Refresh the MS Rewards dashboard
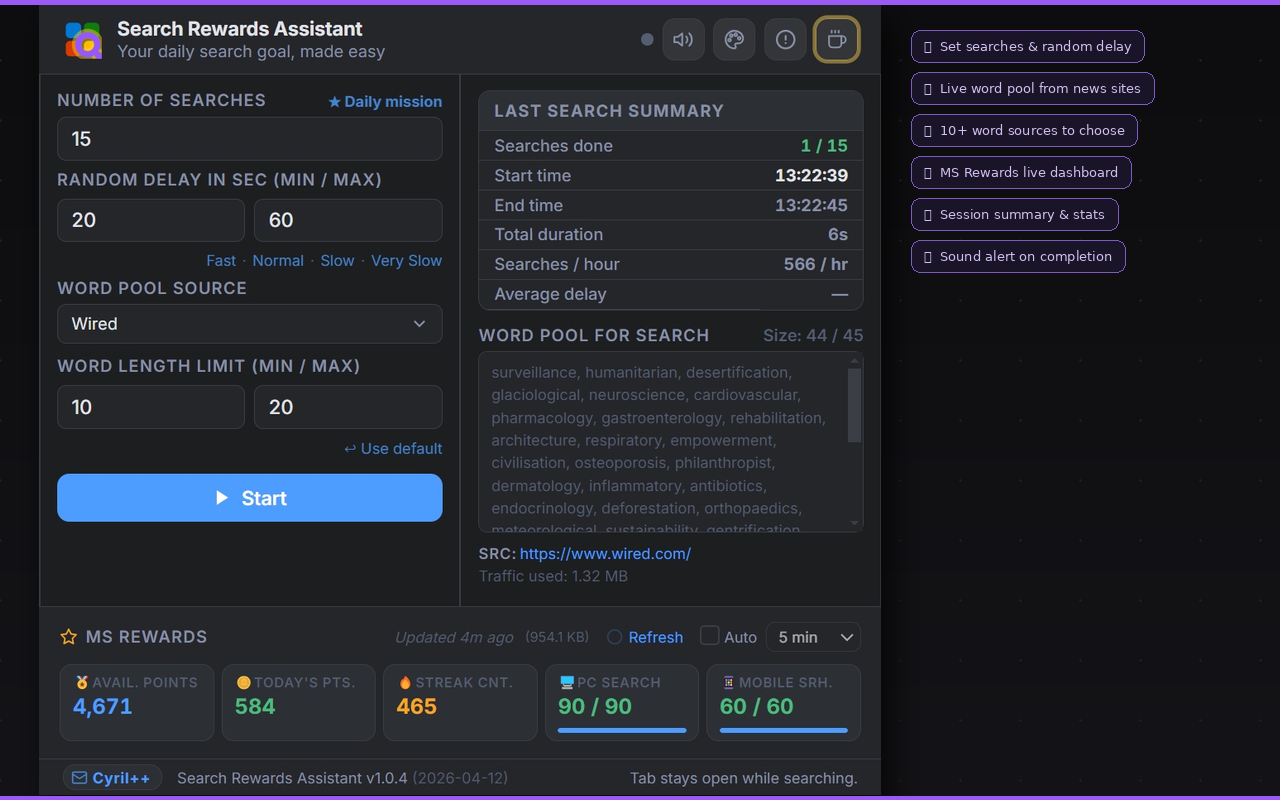 pyautogui.click(x=645, y=637)
